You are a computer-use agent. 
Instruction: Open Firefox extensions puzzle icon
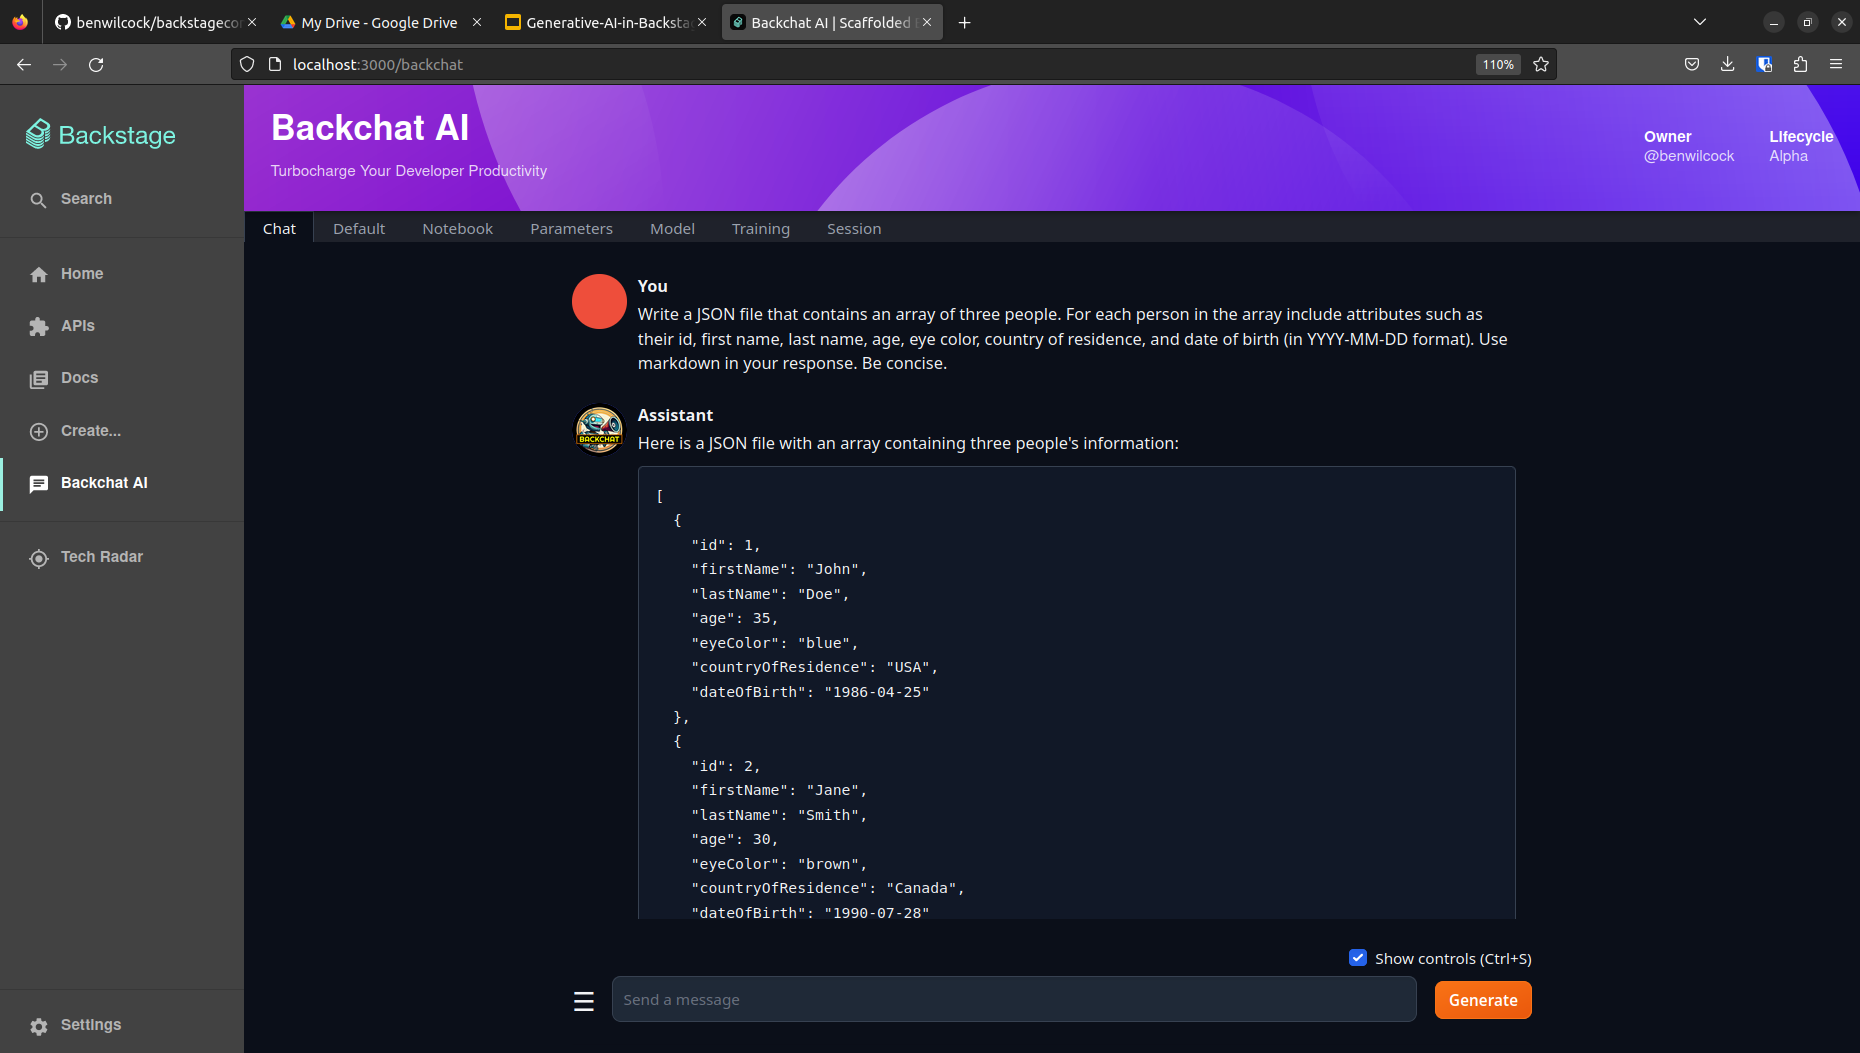pos(1800,64)
